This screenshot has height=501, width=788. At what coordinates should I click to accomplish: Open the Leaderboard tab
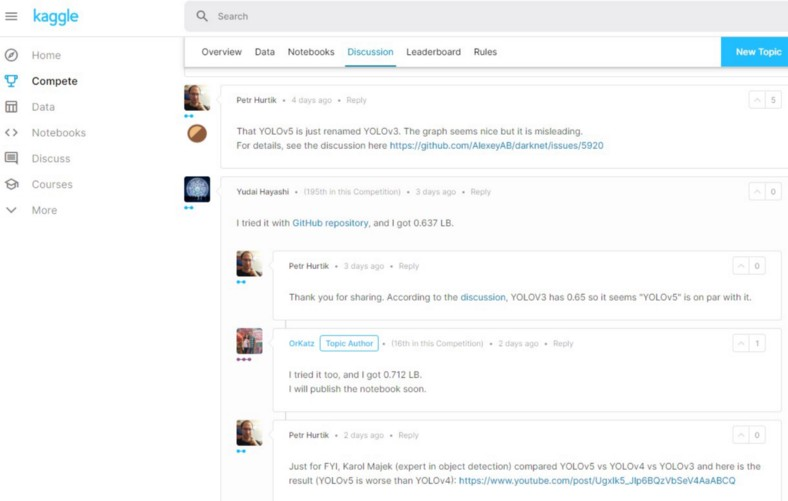tap(433, 52)
